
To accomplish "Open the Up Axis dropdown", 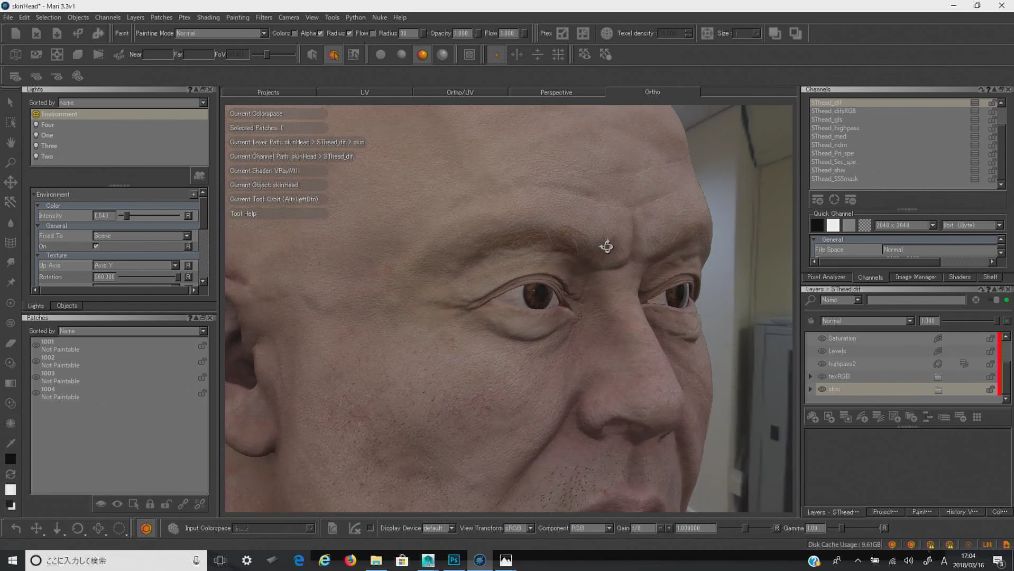I will pyautogui.click(x=136, y=265).
